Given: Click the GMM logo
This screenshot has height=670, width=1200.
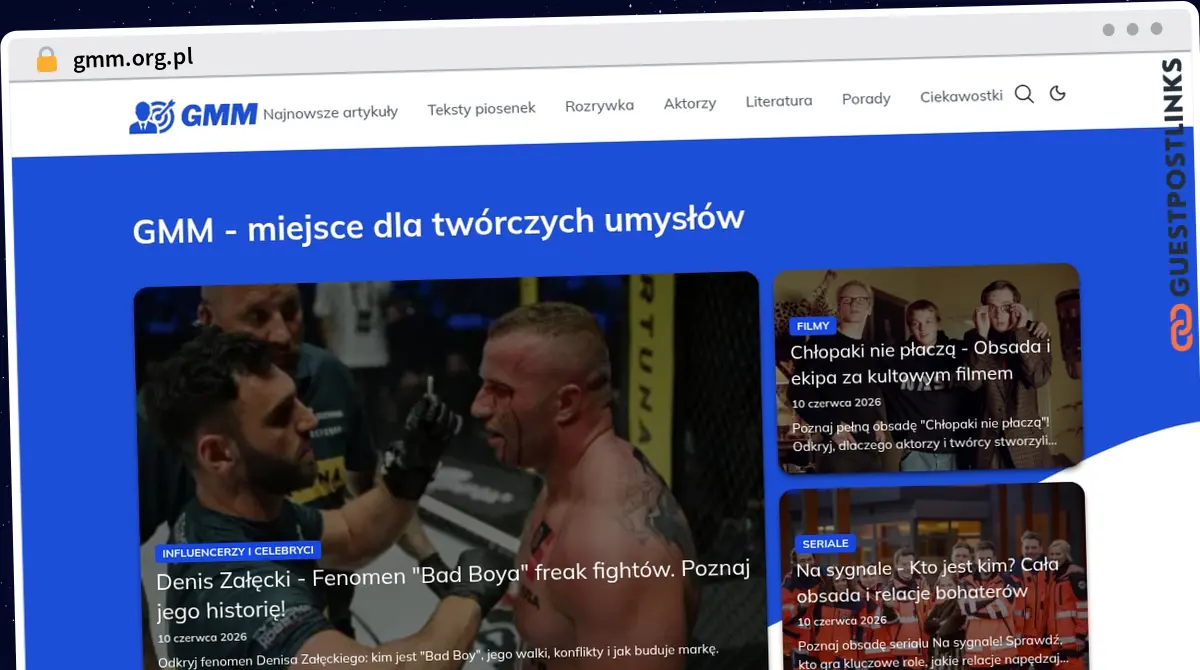Looking at the screenshot, I should coord(193,116).
